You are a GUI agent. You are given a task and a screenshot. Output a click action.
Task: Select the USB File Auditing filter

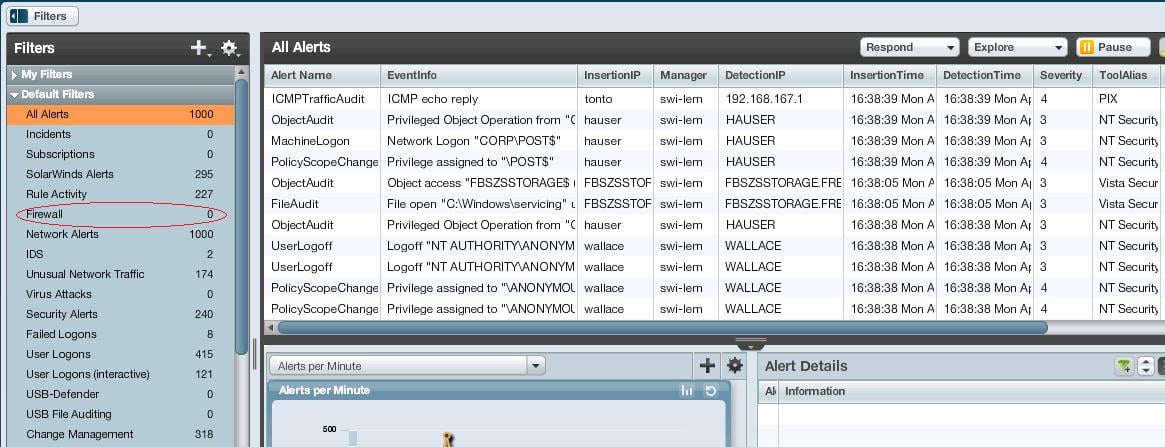pyautogui.click(x=120, y=415)
